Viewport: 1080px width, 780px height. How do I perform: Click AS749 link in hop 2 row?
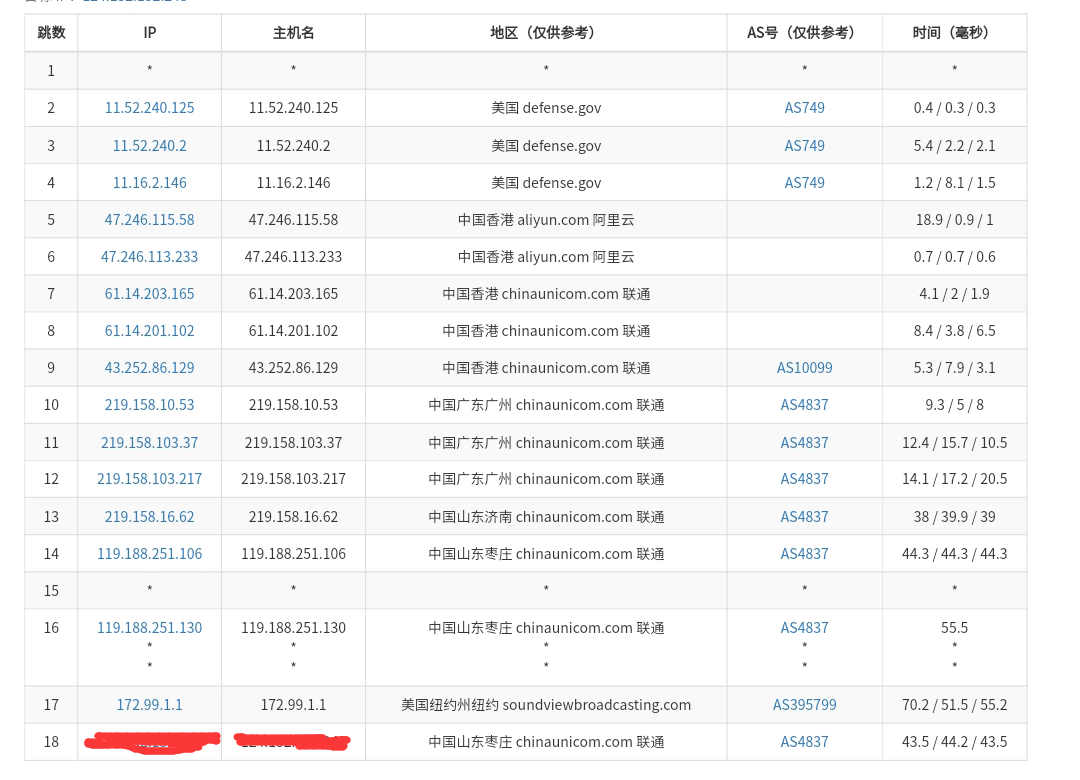pyautogui.click(x=804, y=108)
